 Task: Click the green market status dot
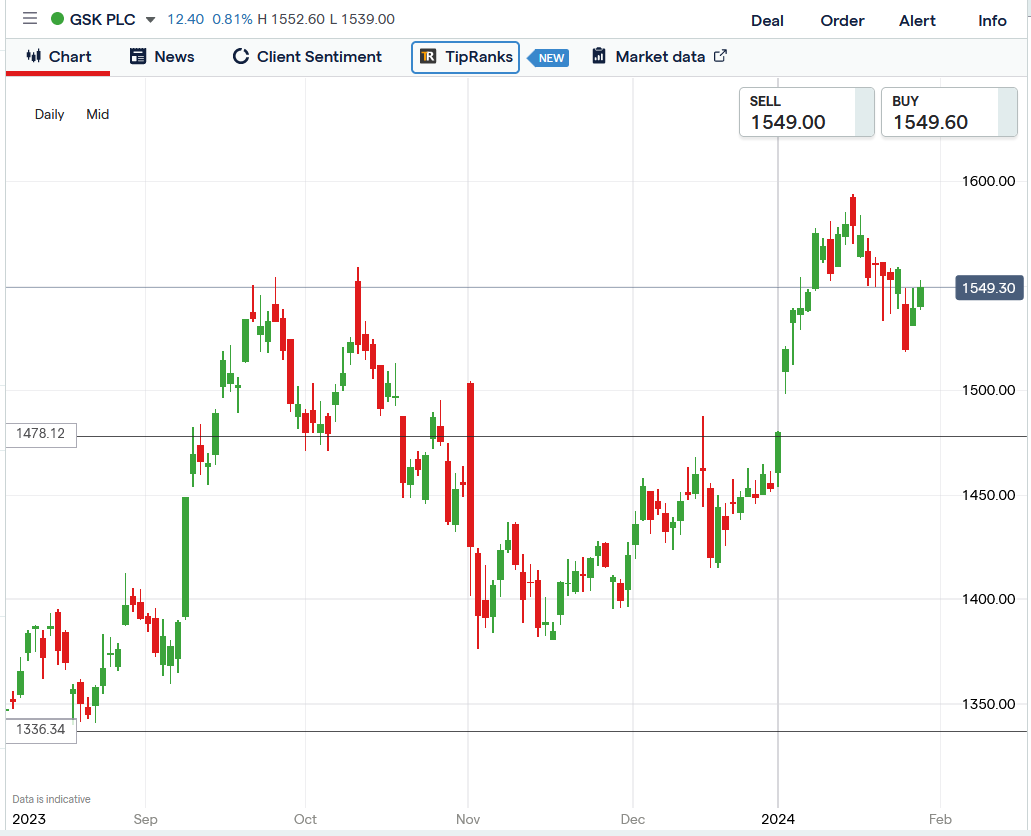coord(57,19)
